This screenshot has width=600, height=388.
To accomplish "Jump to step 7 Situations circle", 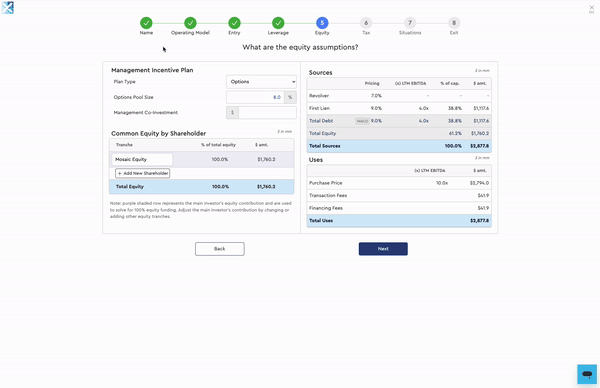I will click(x=410, y=23).
